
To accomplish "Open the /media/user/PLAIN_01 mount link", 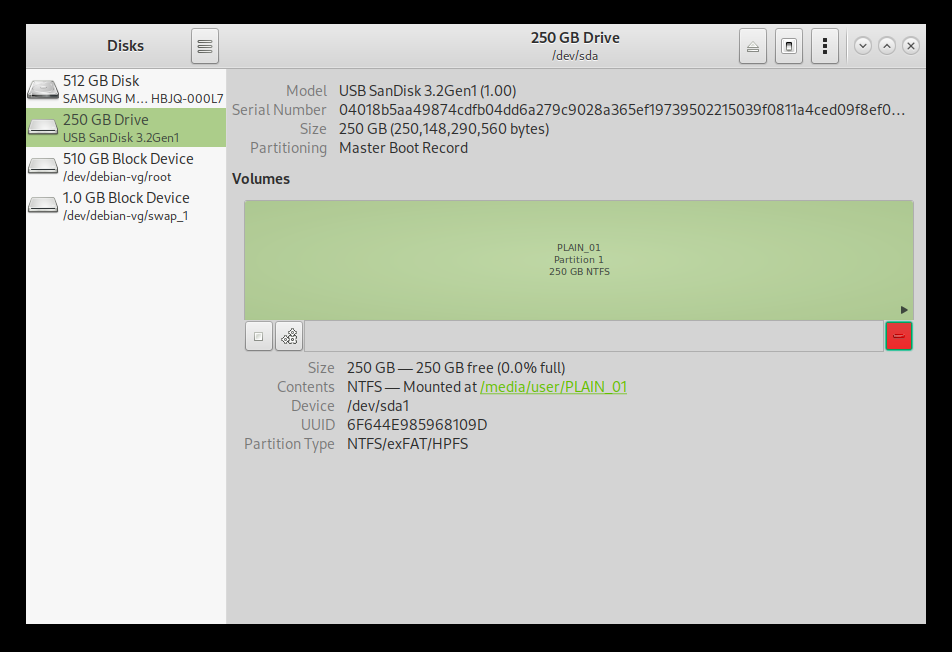I will click(553, 386).
